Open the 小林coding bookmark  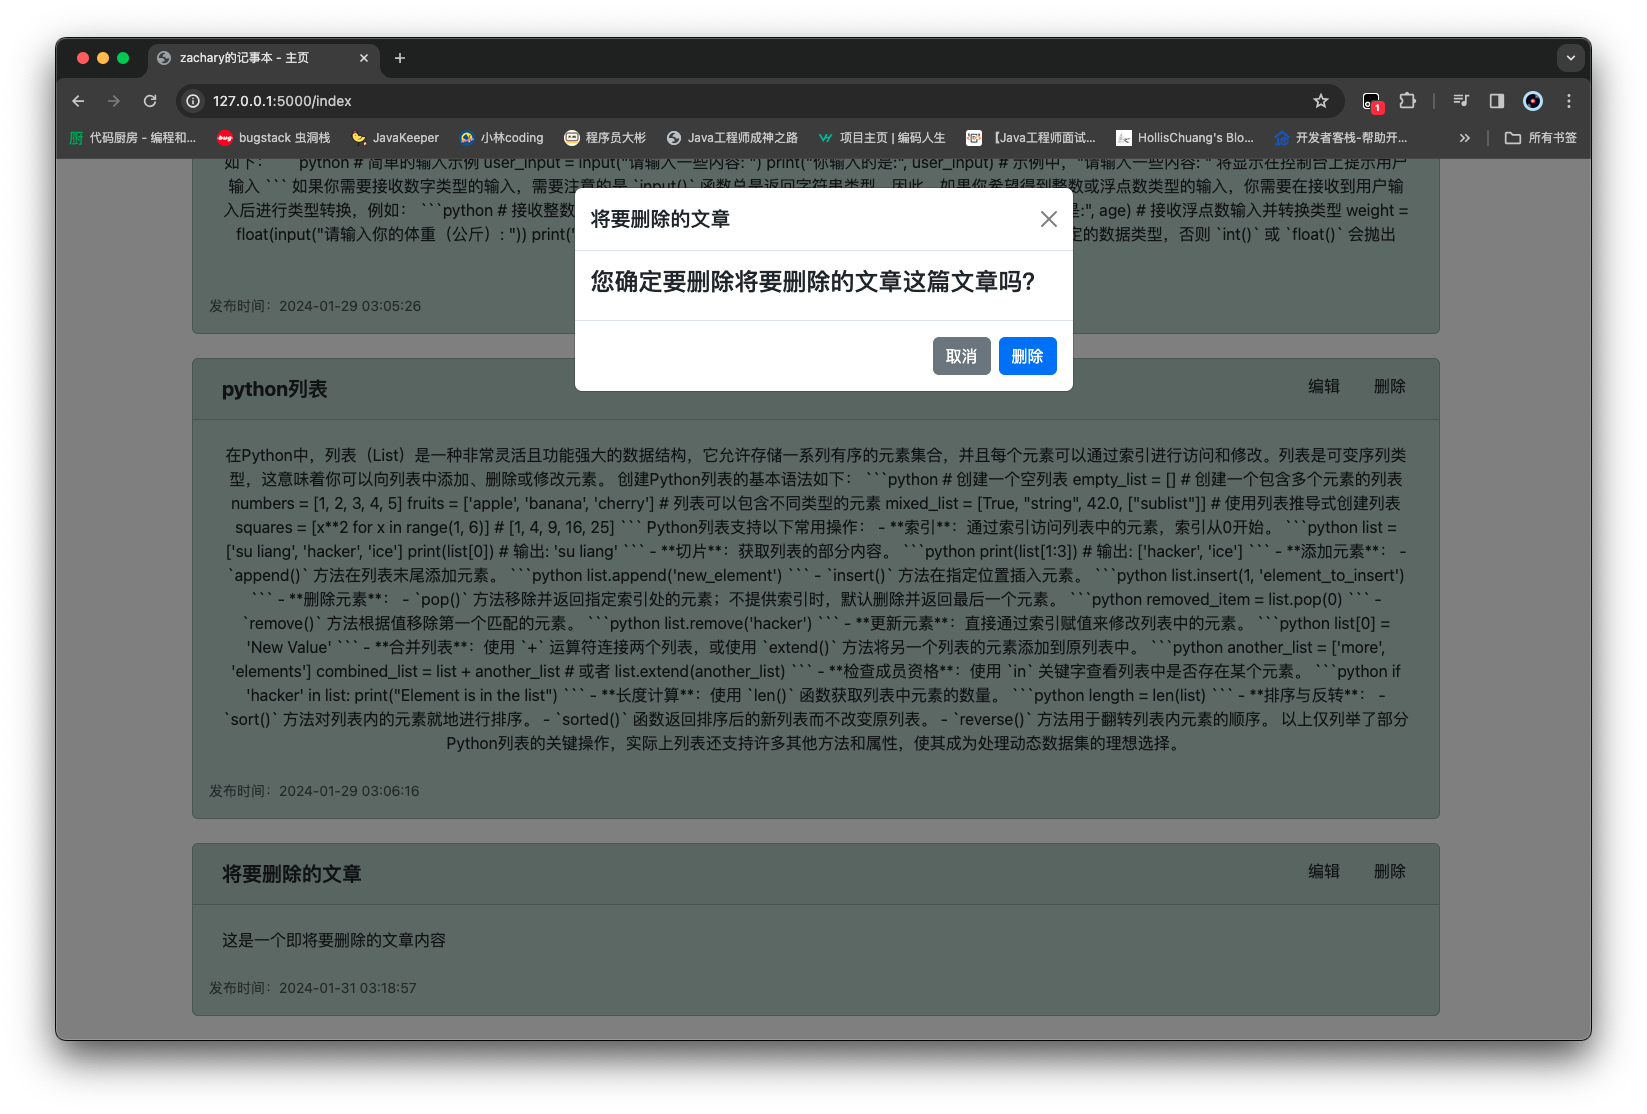tap(501, 138)
